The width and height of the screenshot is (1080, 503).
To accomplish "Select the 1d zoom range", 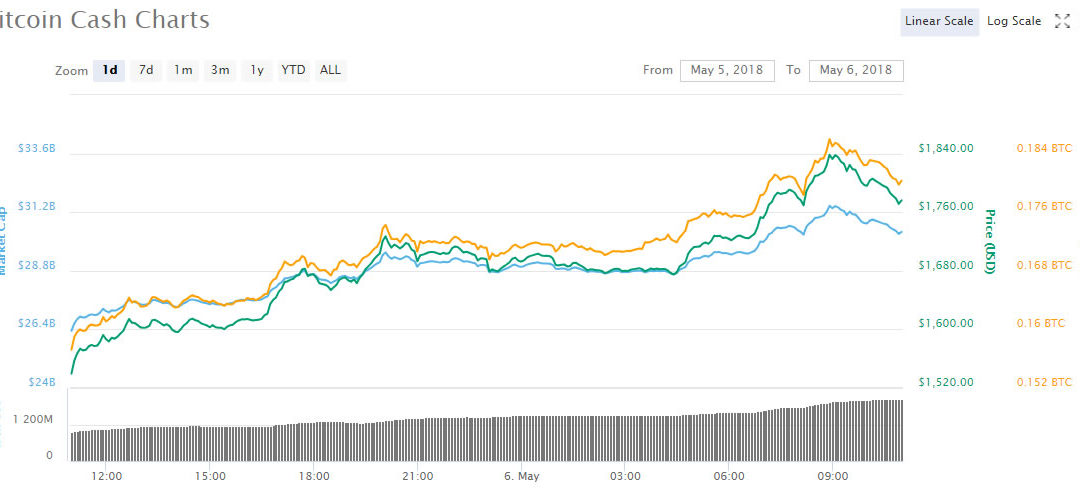I will pyautogui.click(x=110, y=70).
